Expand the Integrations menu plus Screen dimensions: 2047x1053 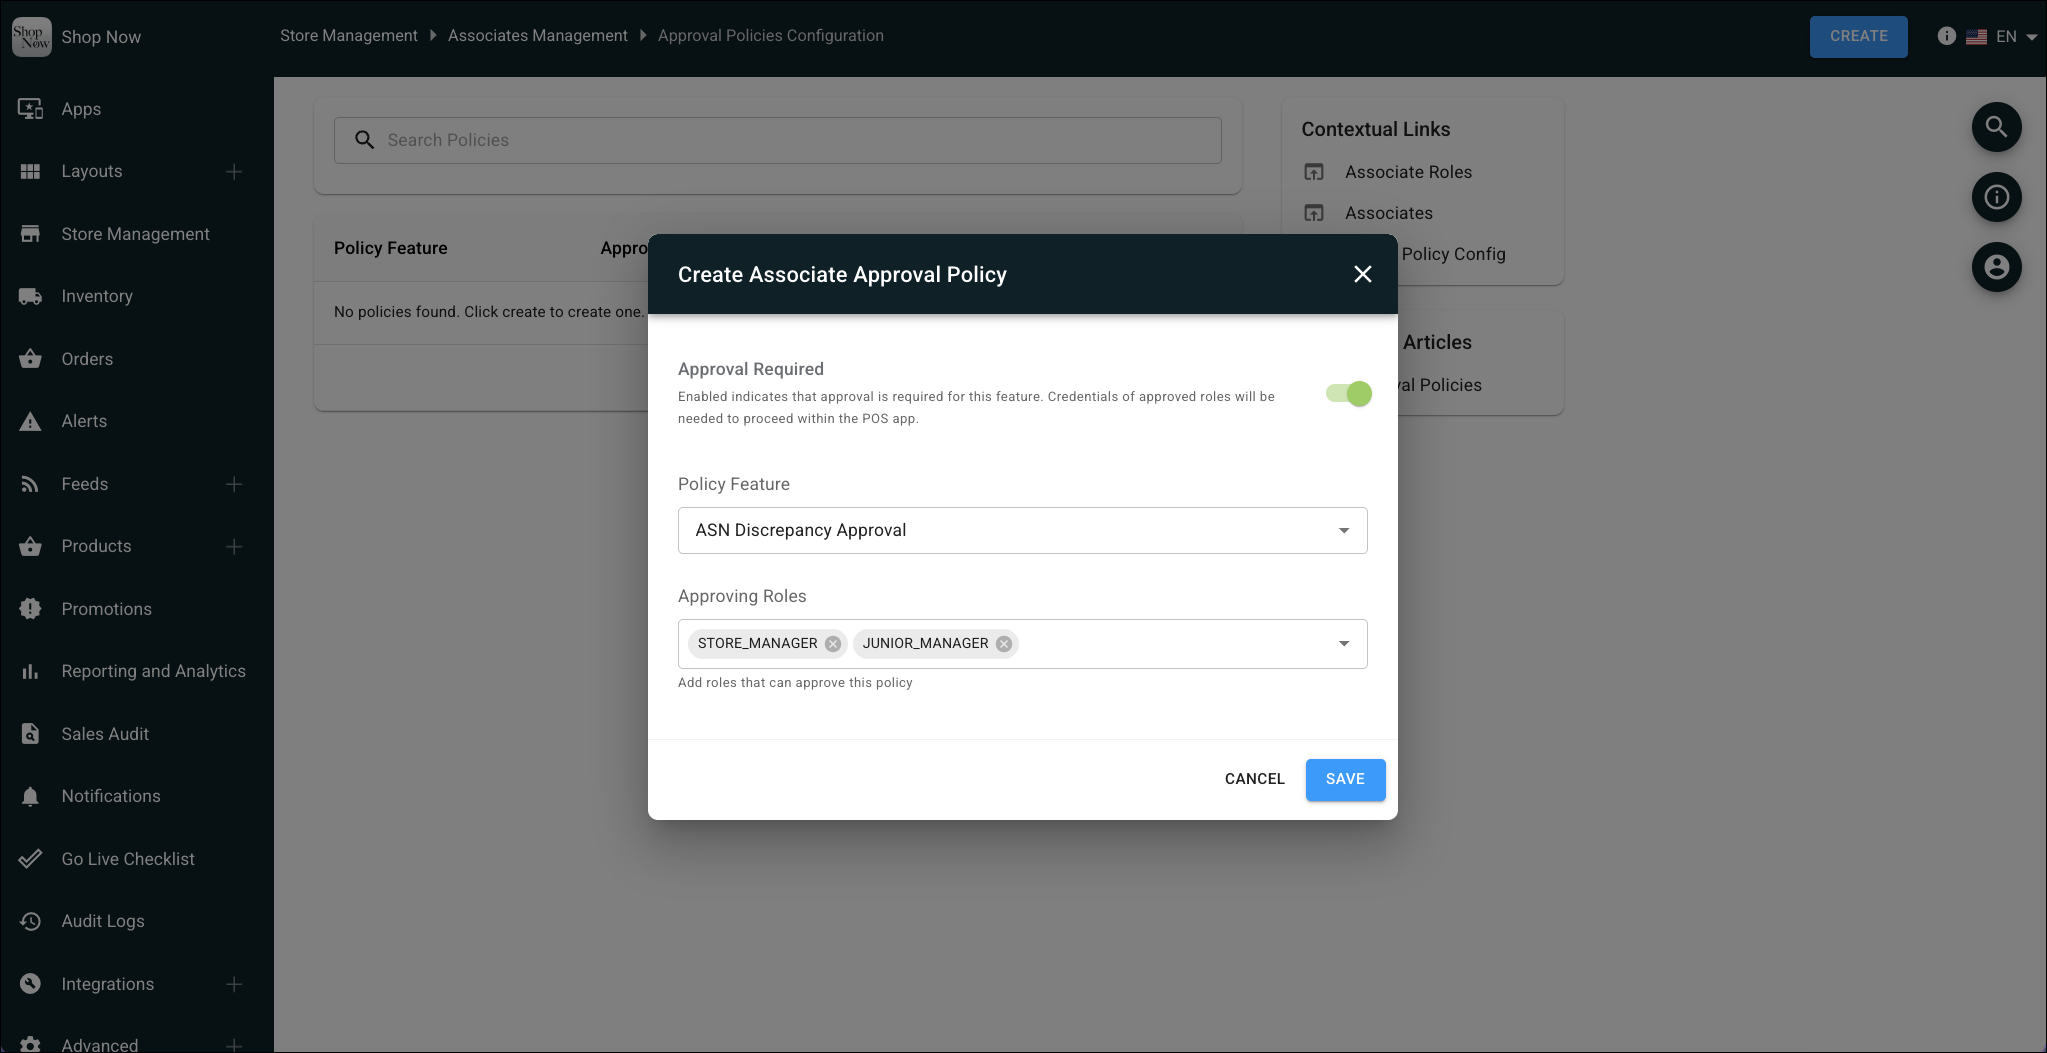coord(234,984)
